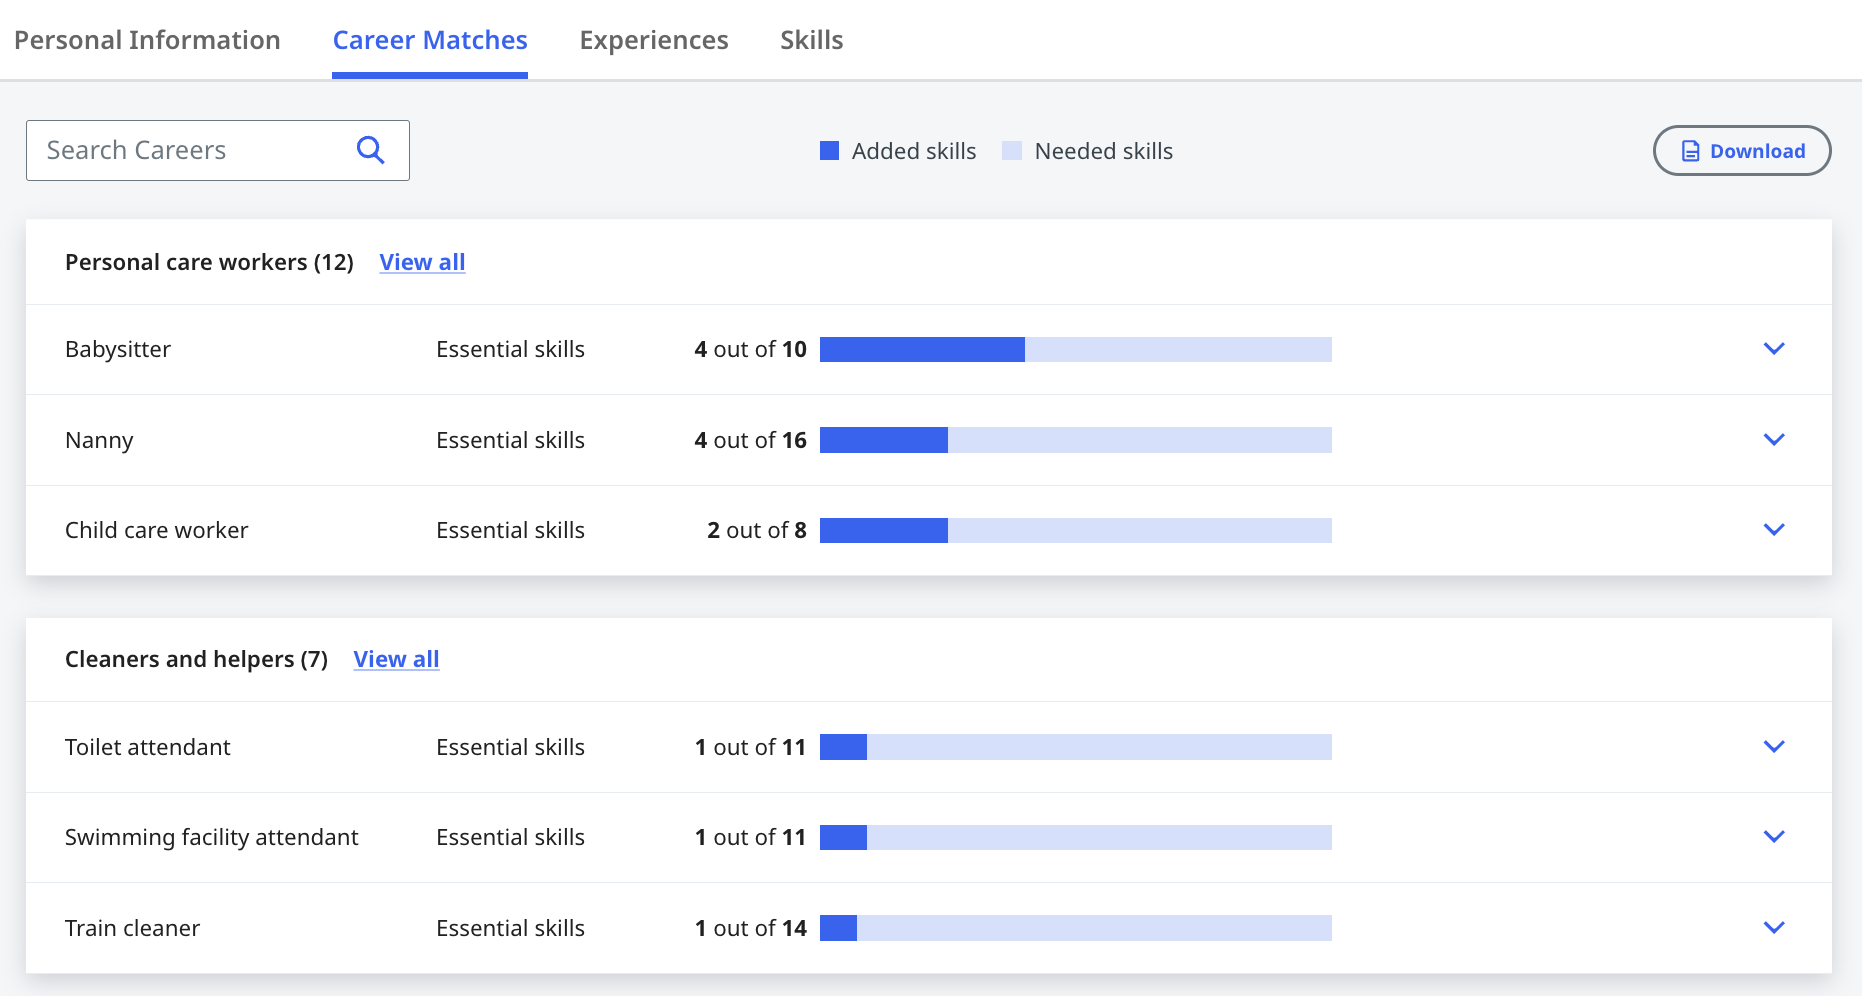Click the Personal care workers (12) heading
The image size is (1862, 996).
[x=210, y=262]
